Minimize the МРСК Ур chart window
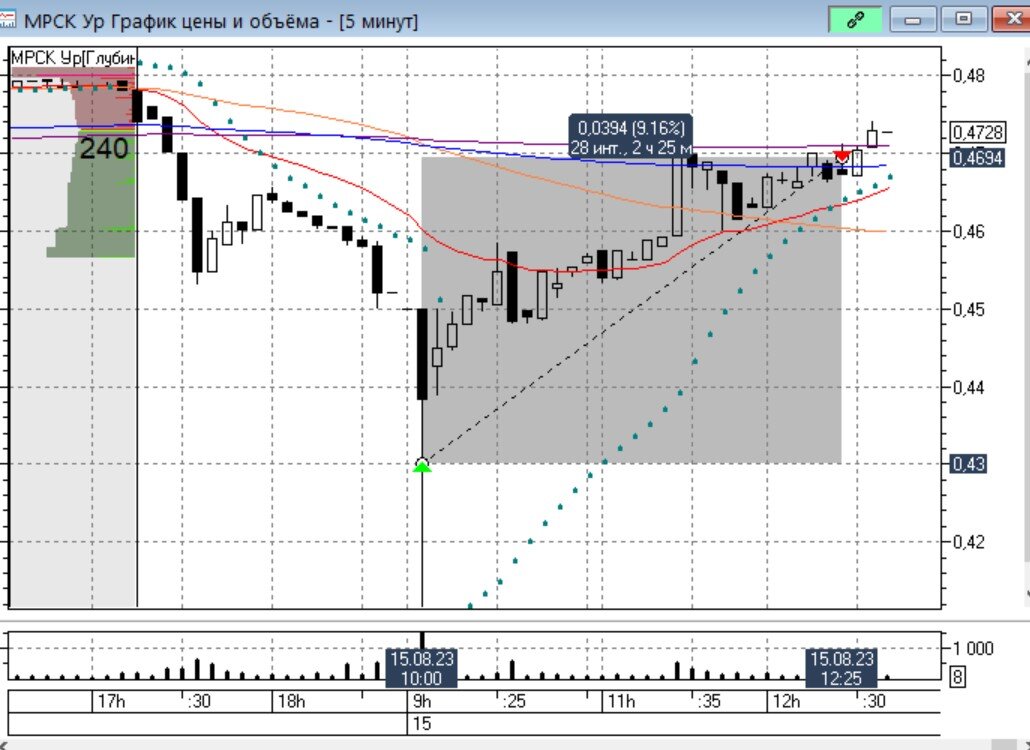 912,20
